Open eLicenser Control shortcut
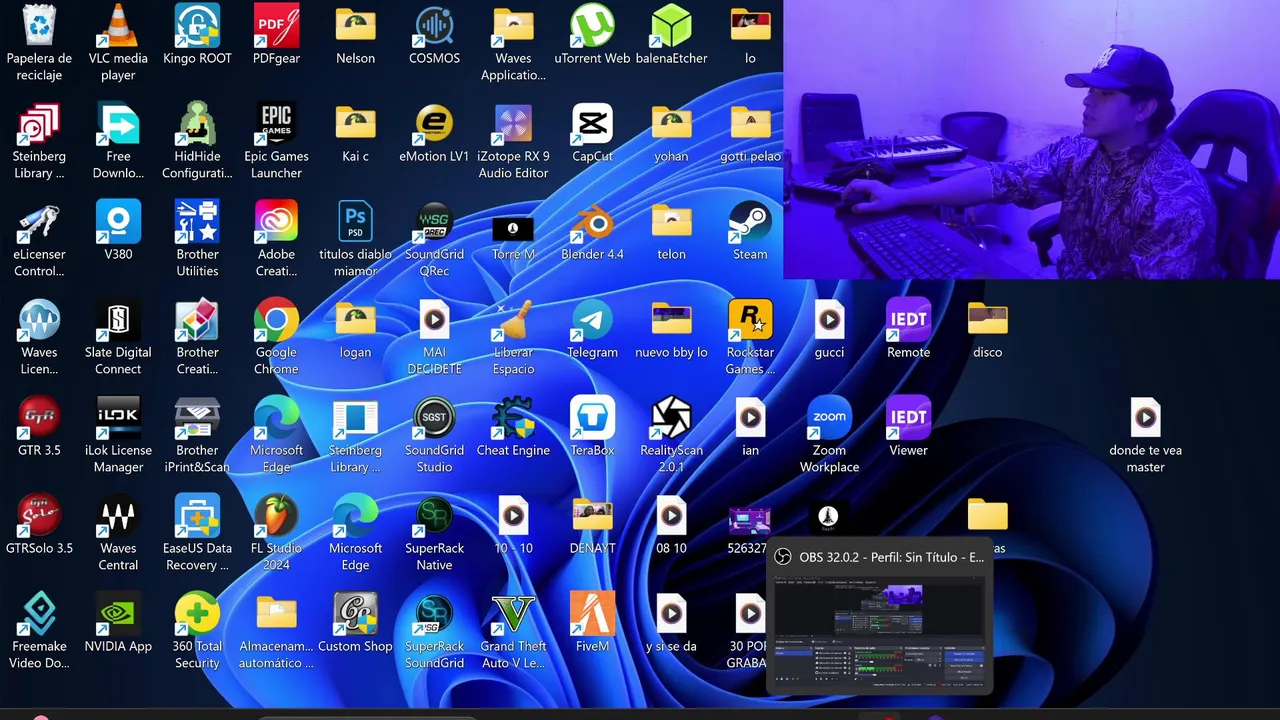The image size is (1280, 720). coord(39,223)
